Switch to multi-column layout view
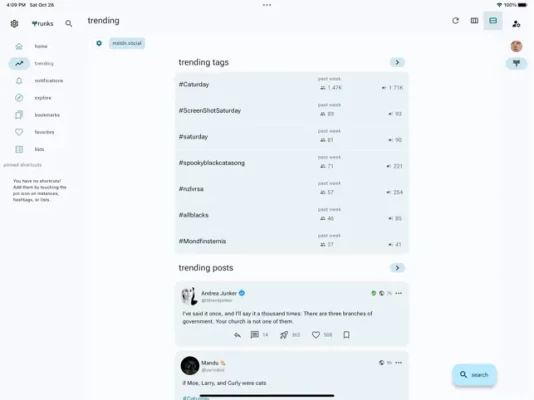 (x=474, y=21)
